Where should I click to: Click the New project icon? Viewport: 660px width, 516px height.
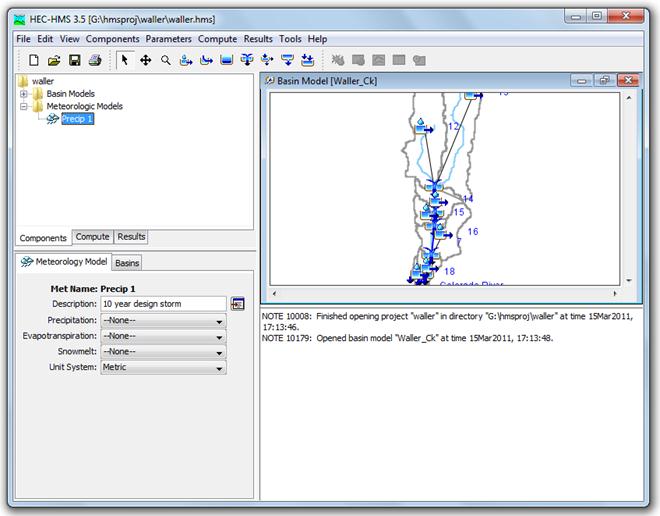pos(34,60)
